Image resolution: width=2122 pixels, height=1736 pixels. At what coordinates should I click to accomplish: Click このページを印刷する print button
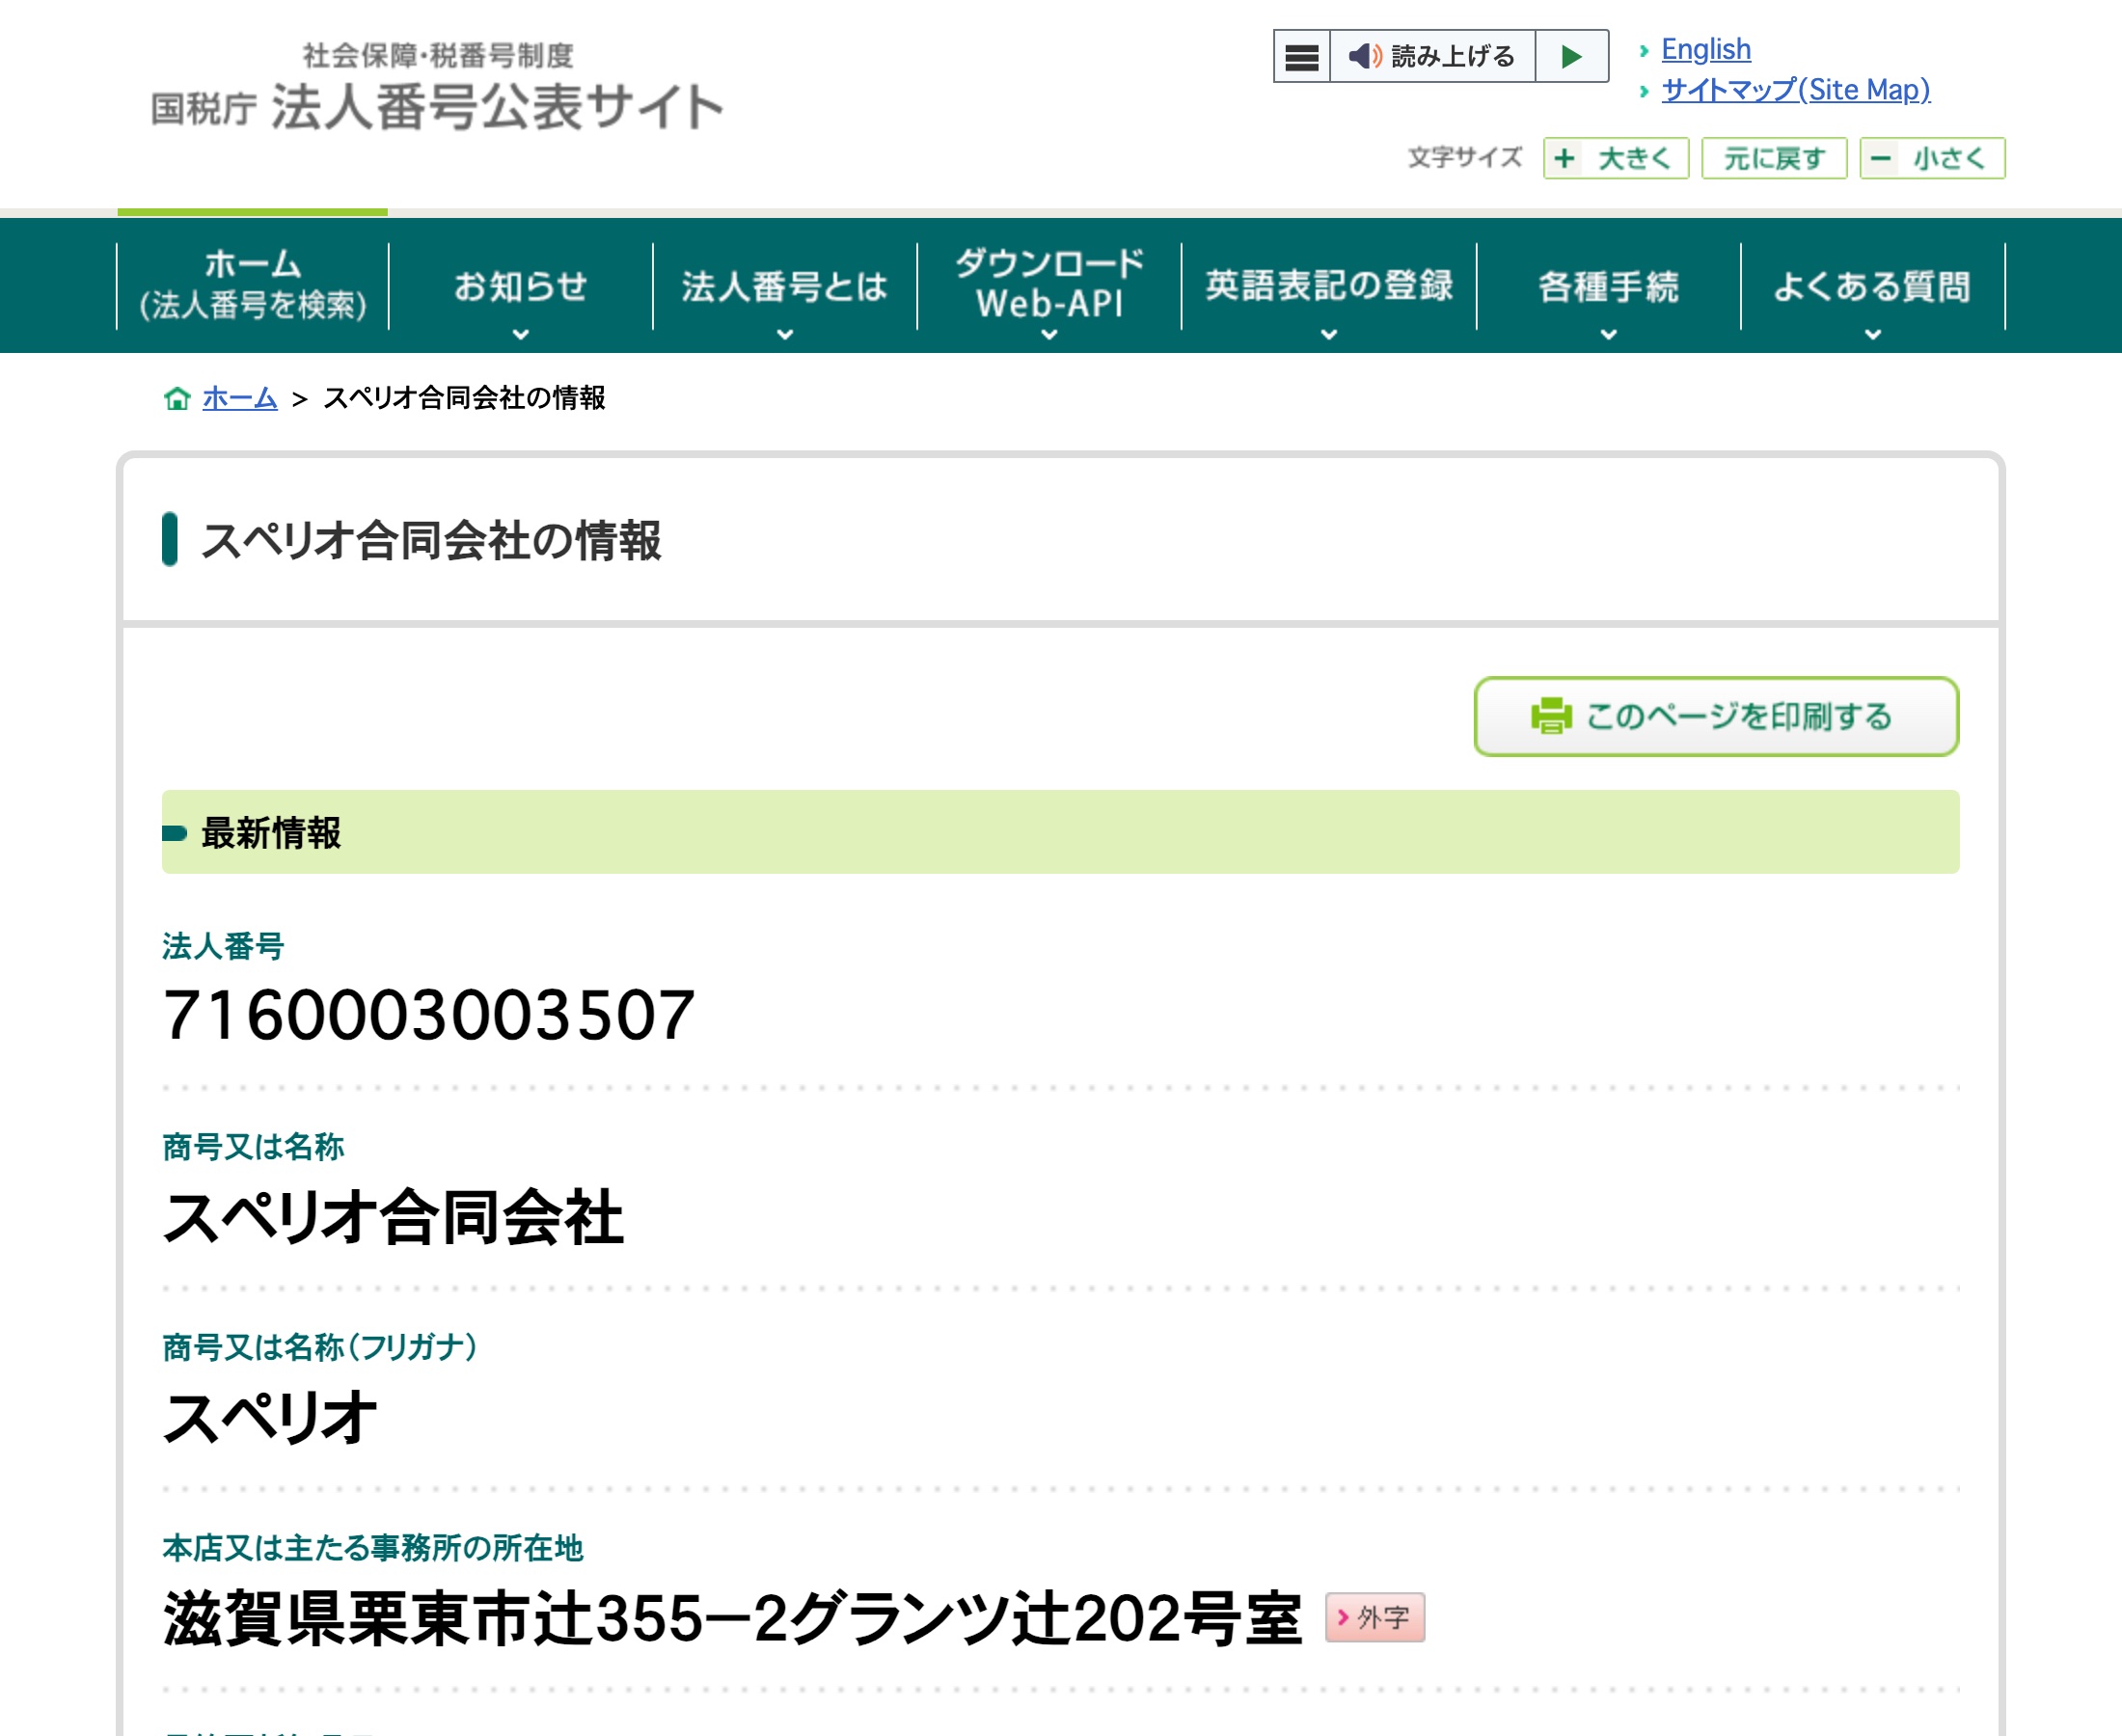click(1715, 716)
